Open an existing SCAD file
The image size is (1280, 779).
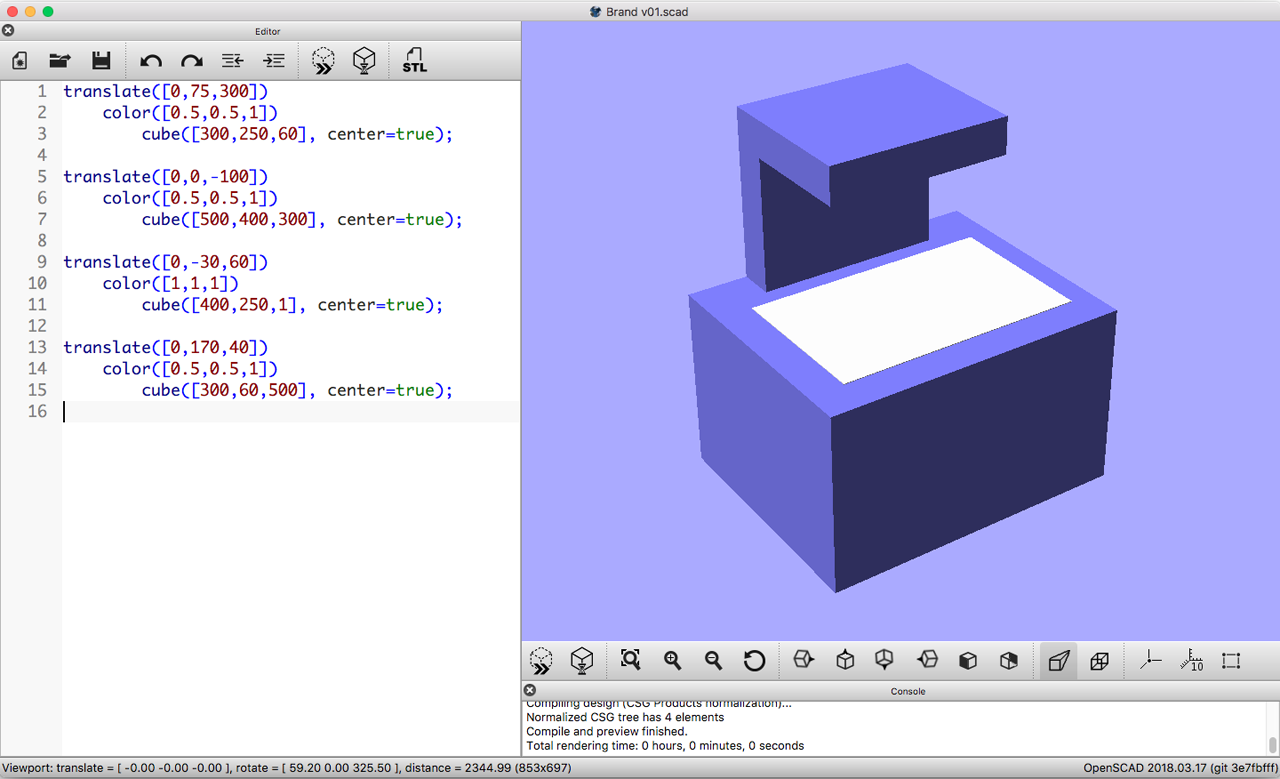(x=59, y=60)
